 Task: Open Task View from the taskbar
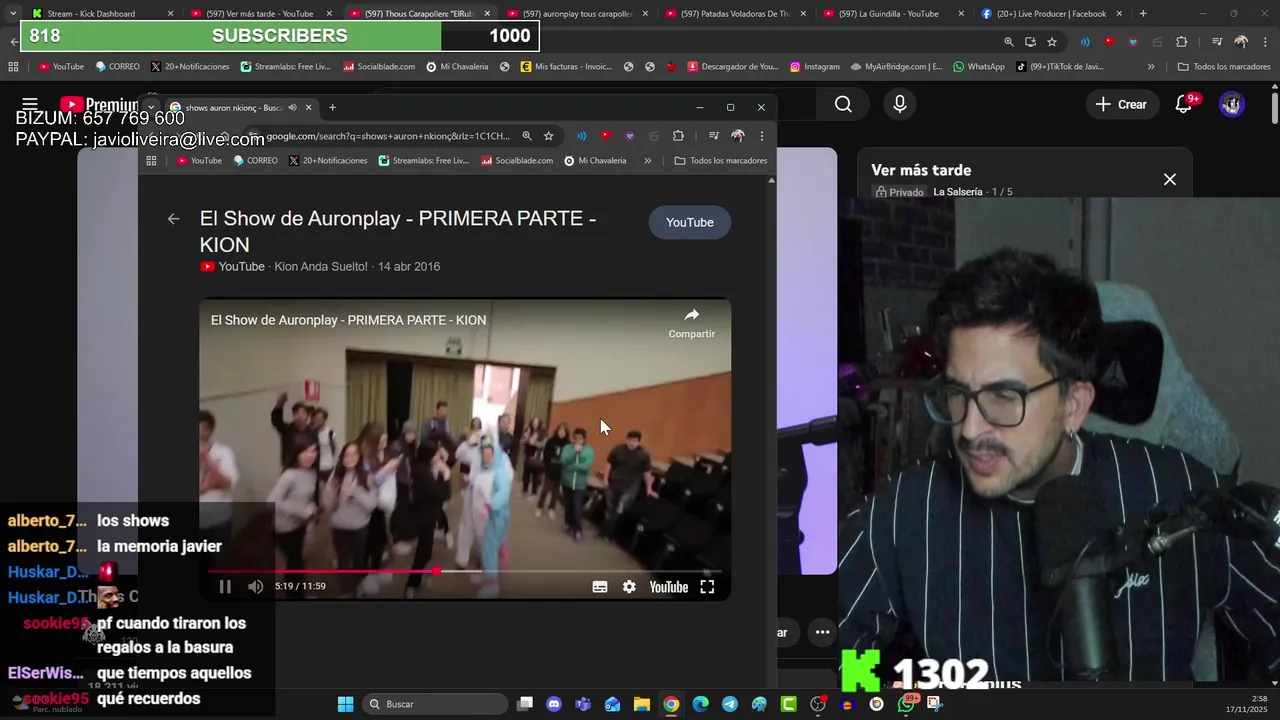525,704
